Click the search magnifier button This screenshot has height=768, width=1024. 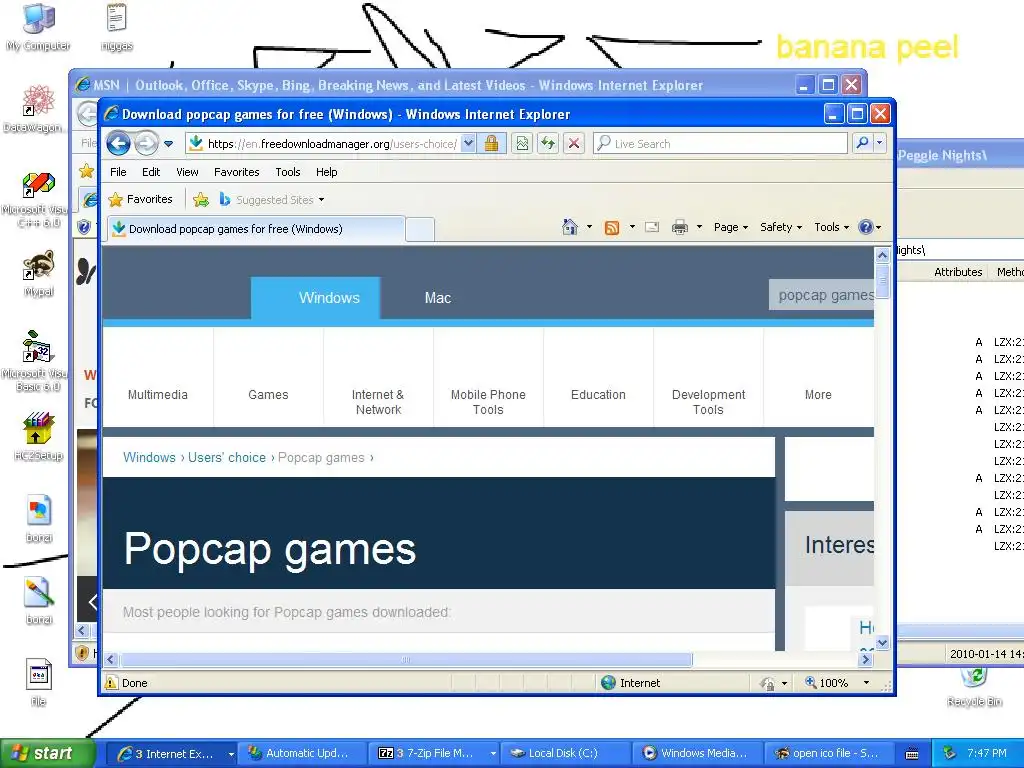point(862,143)
